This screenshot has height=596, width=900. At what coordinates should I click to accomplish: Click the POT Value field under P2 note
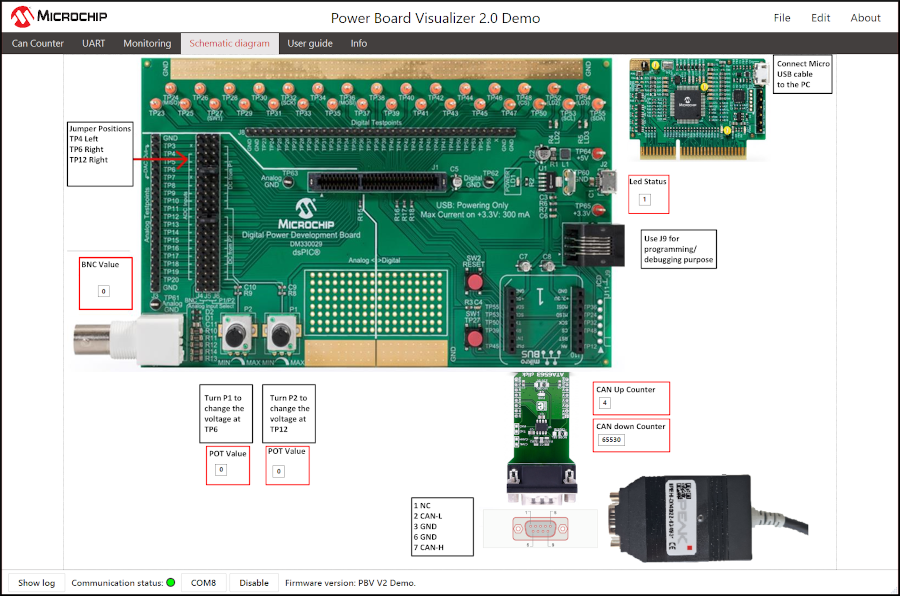[x=278, y=471]
